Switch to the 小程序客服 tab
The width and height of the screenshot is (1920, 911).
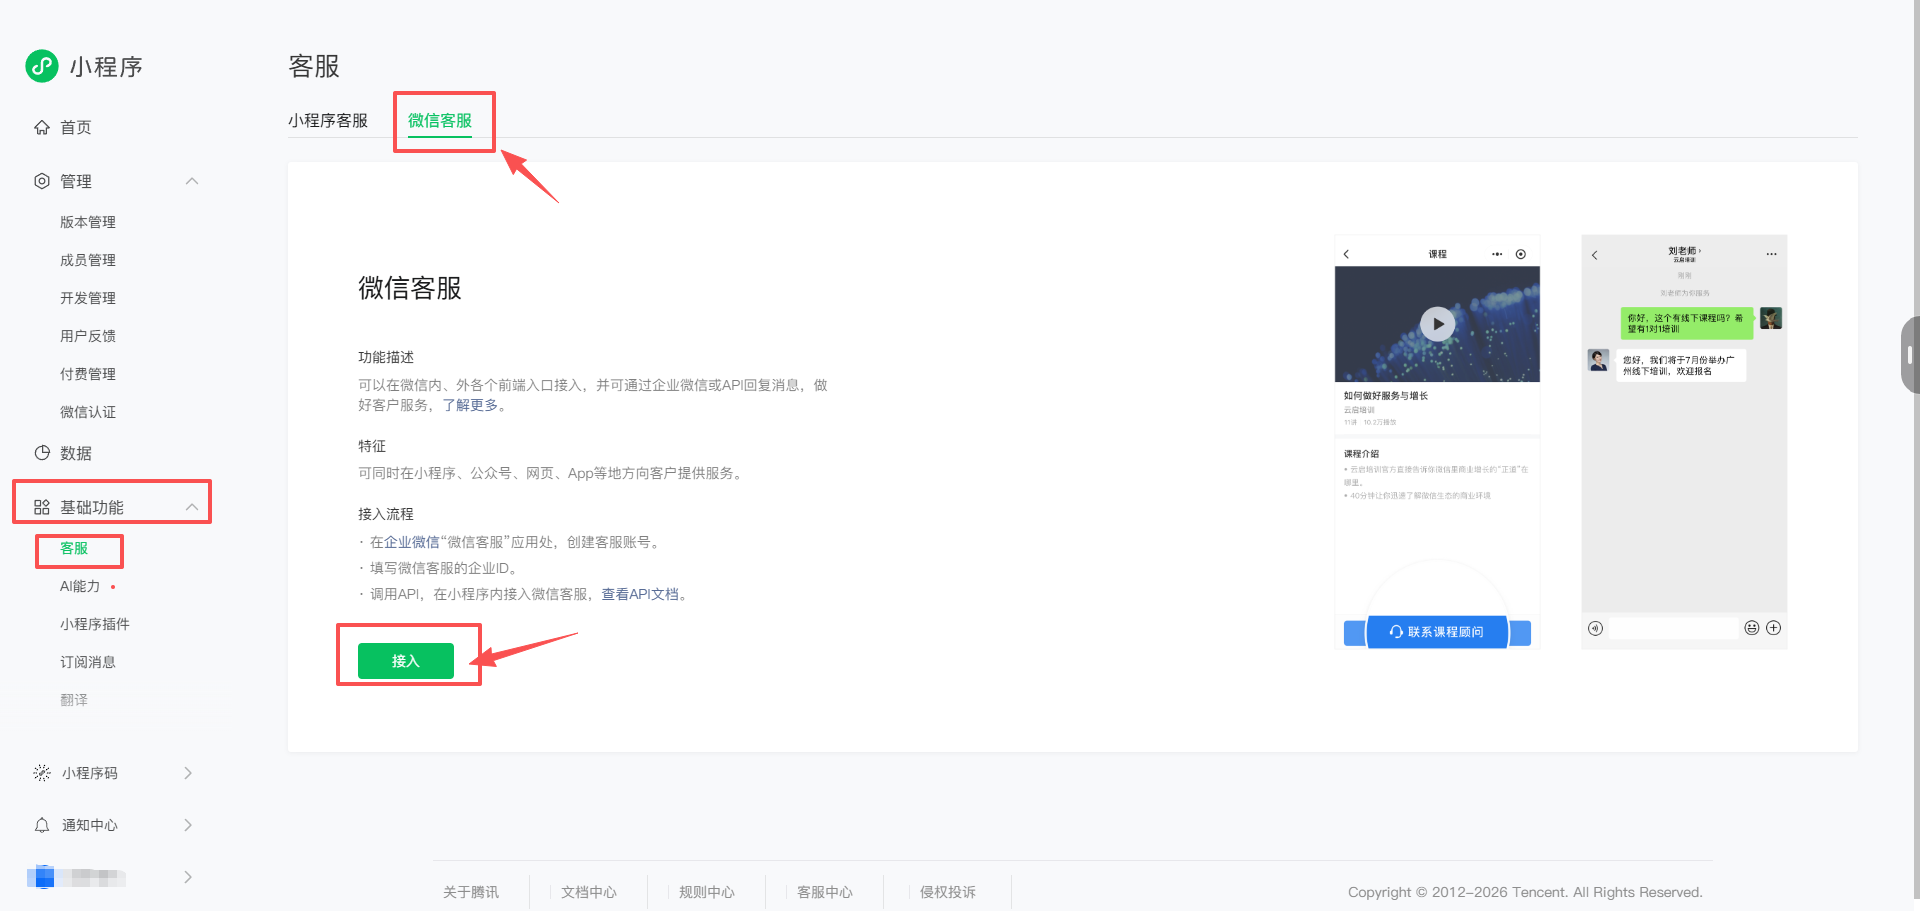328,120
